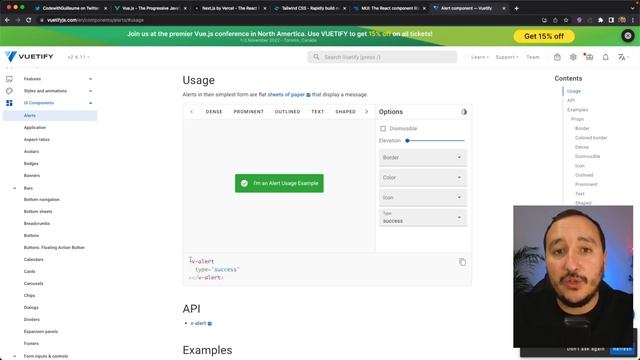Show previous usage tabs with left chevron
The width and height of the screenshot is (640, 360).
[192, 111]
